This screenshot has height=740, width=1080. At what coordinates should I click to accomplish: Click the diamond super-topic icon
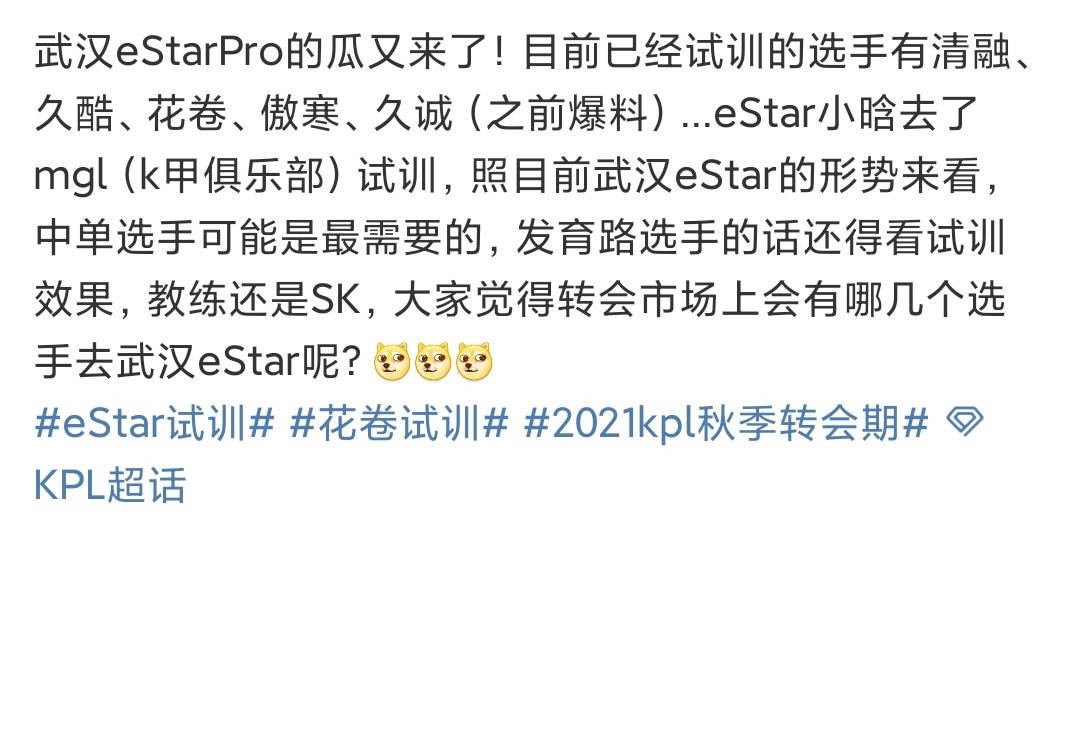(x=965, y=421)
